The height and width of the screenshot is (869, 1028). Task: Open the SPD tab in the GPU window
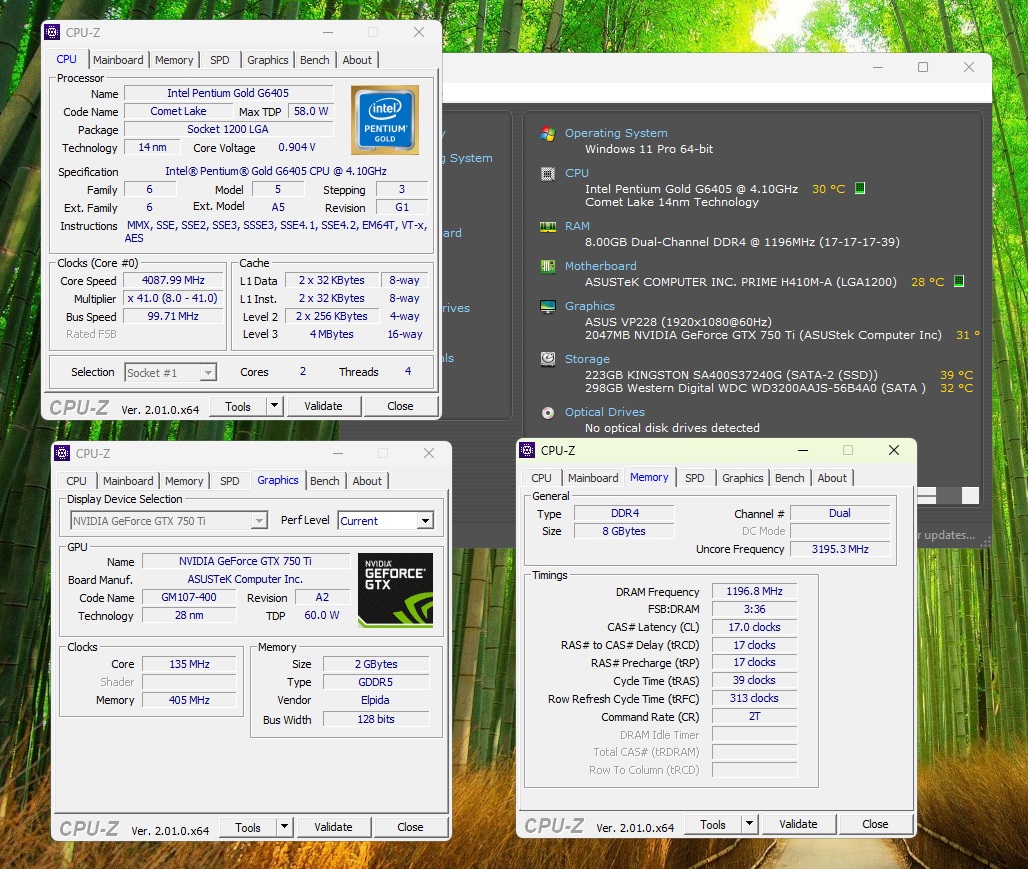tap(229, 481)
